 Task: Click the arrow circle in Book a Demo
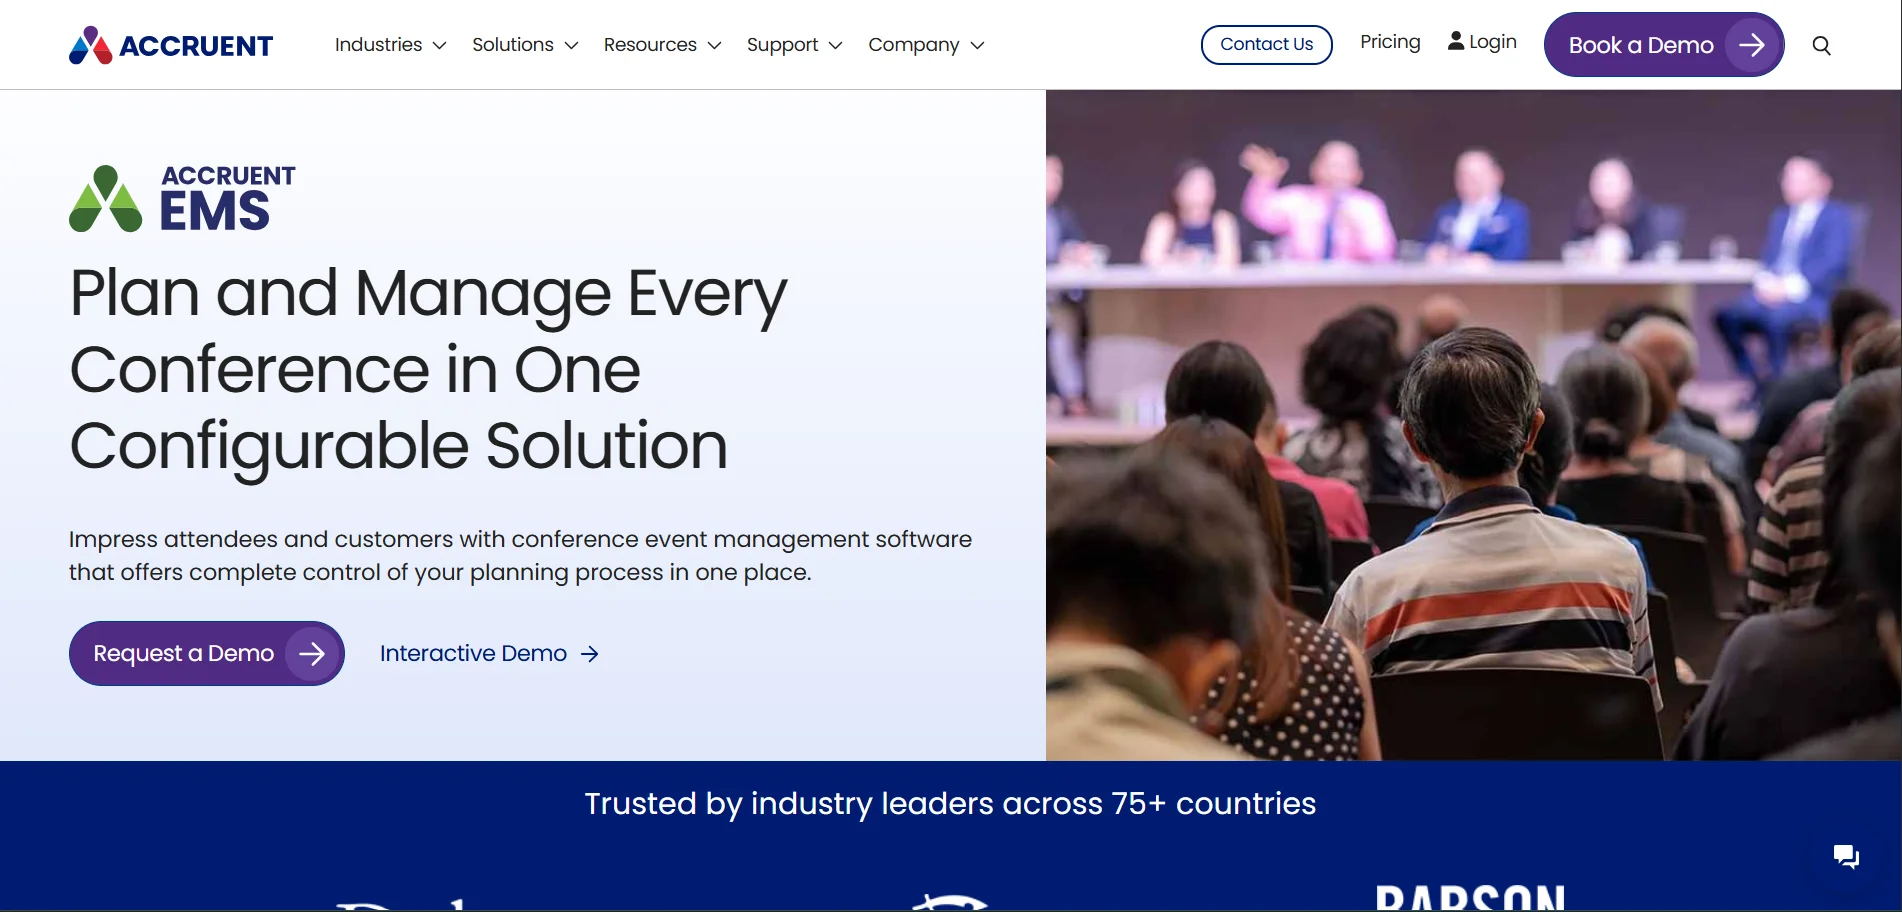pyautogui.click(x=1752, y=45)
